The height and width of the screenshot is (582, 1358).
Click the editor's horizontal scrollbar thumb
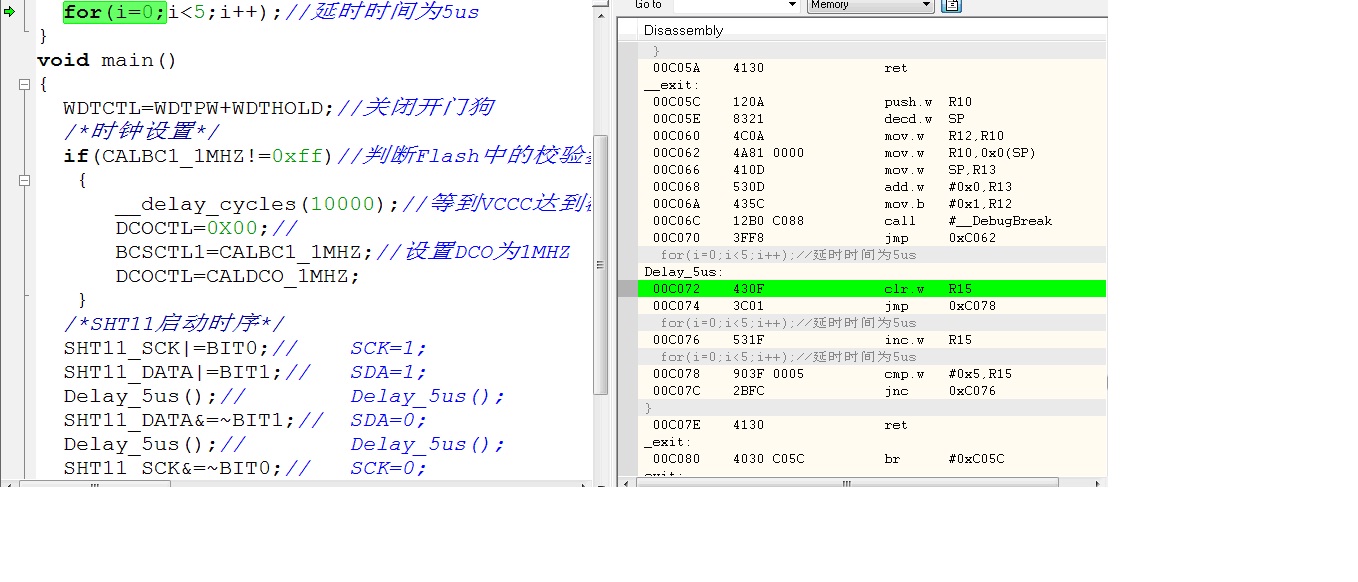click(x=95, y=484)
